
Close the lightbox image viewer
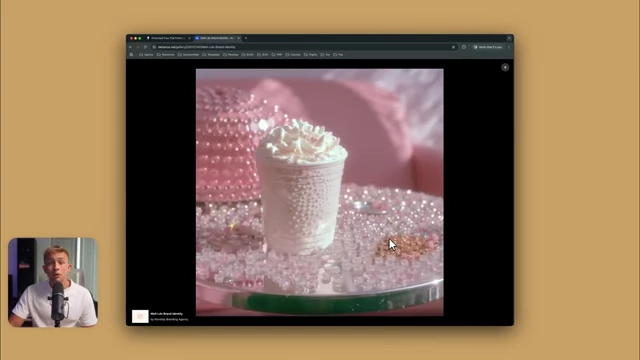(505, 67)
